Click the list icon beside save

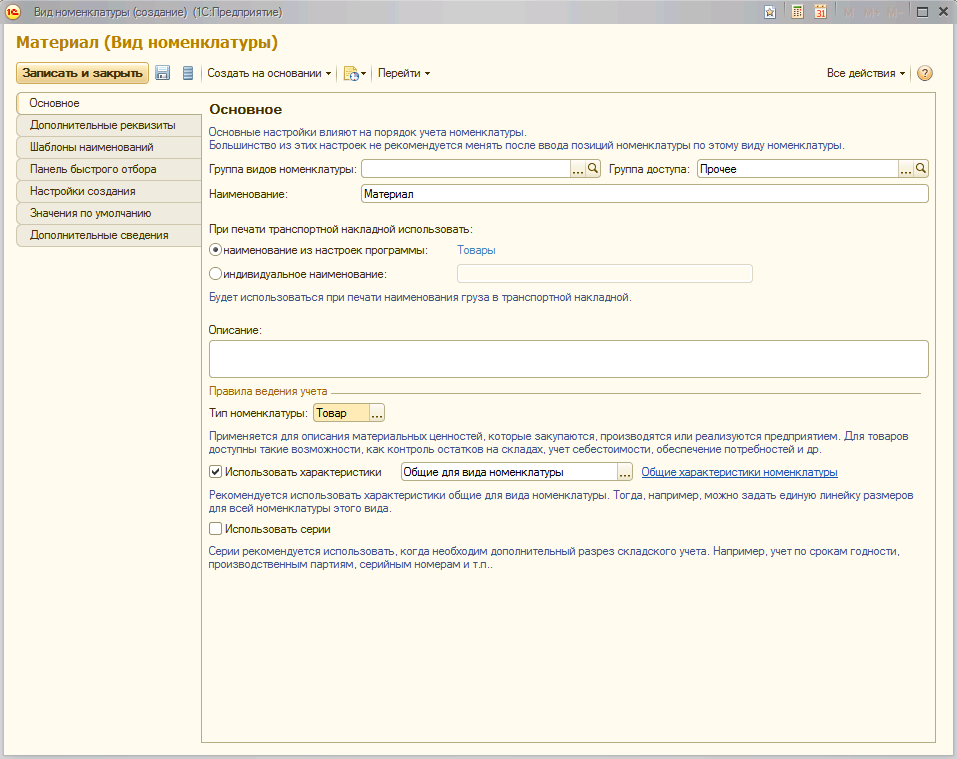click(x=187, y=73)
